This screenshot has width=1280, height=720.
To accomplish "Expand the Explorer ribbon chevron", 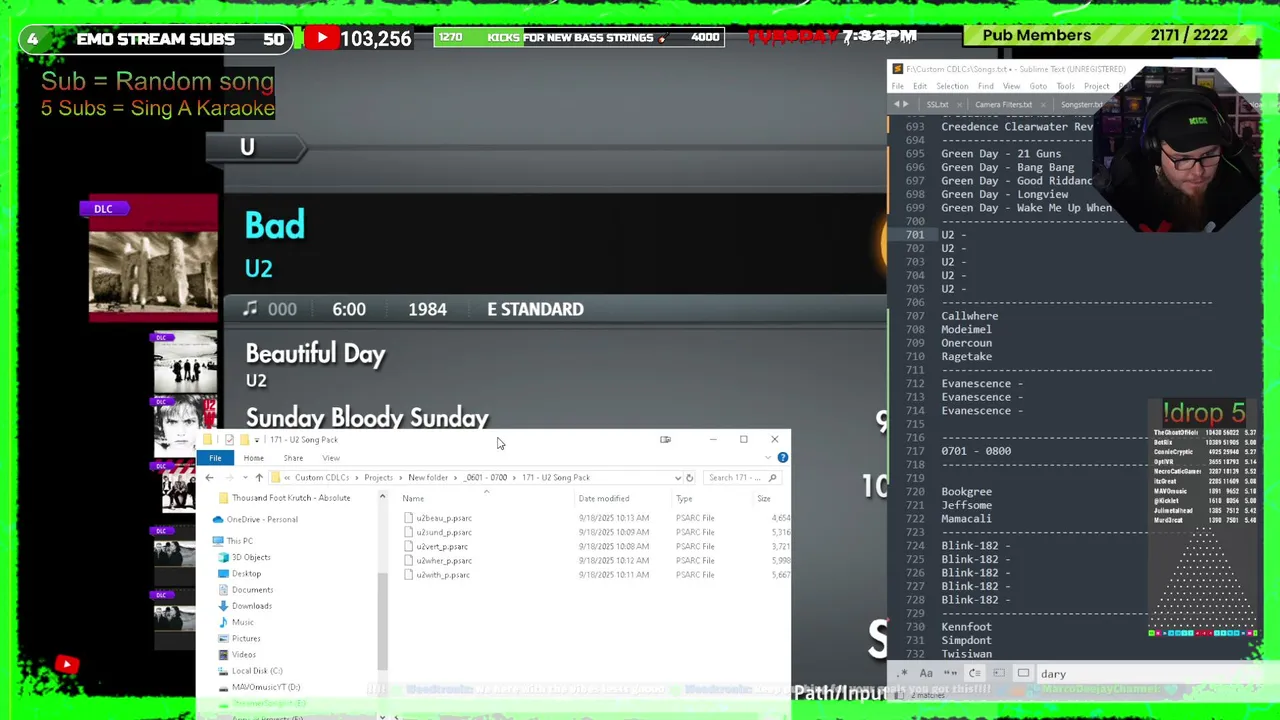I will (x=768, y=458).
